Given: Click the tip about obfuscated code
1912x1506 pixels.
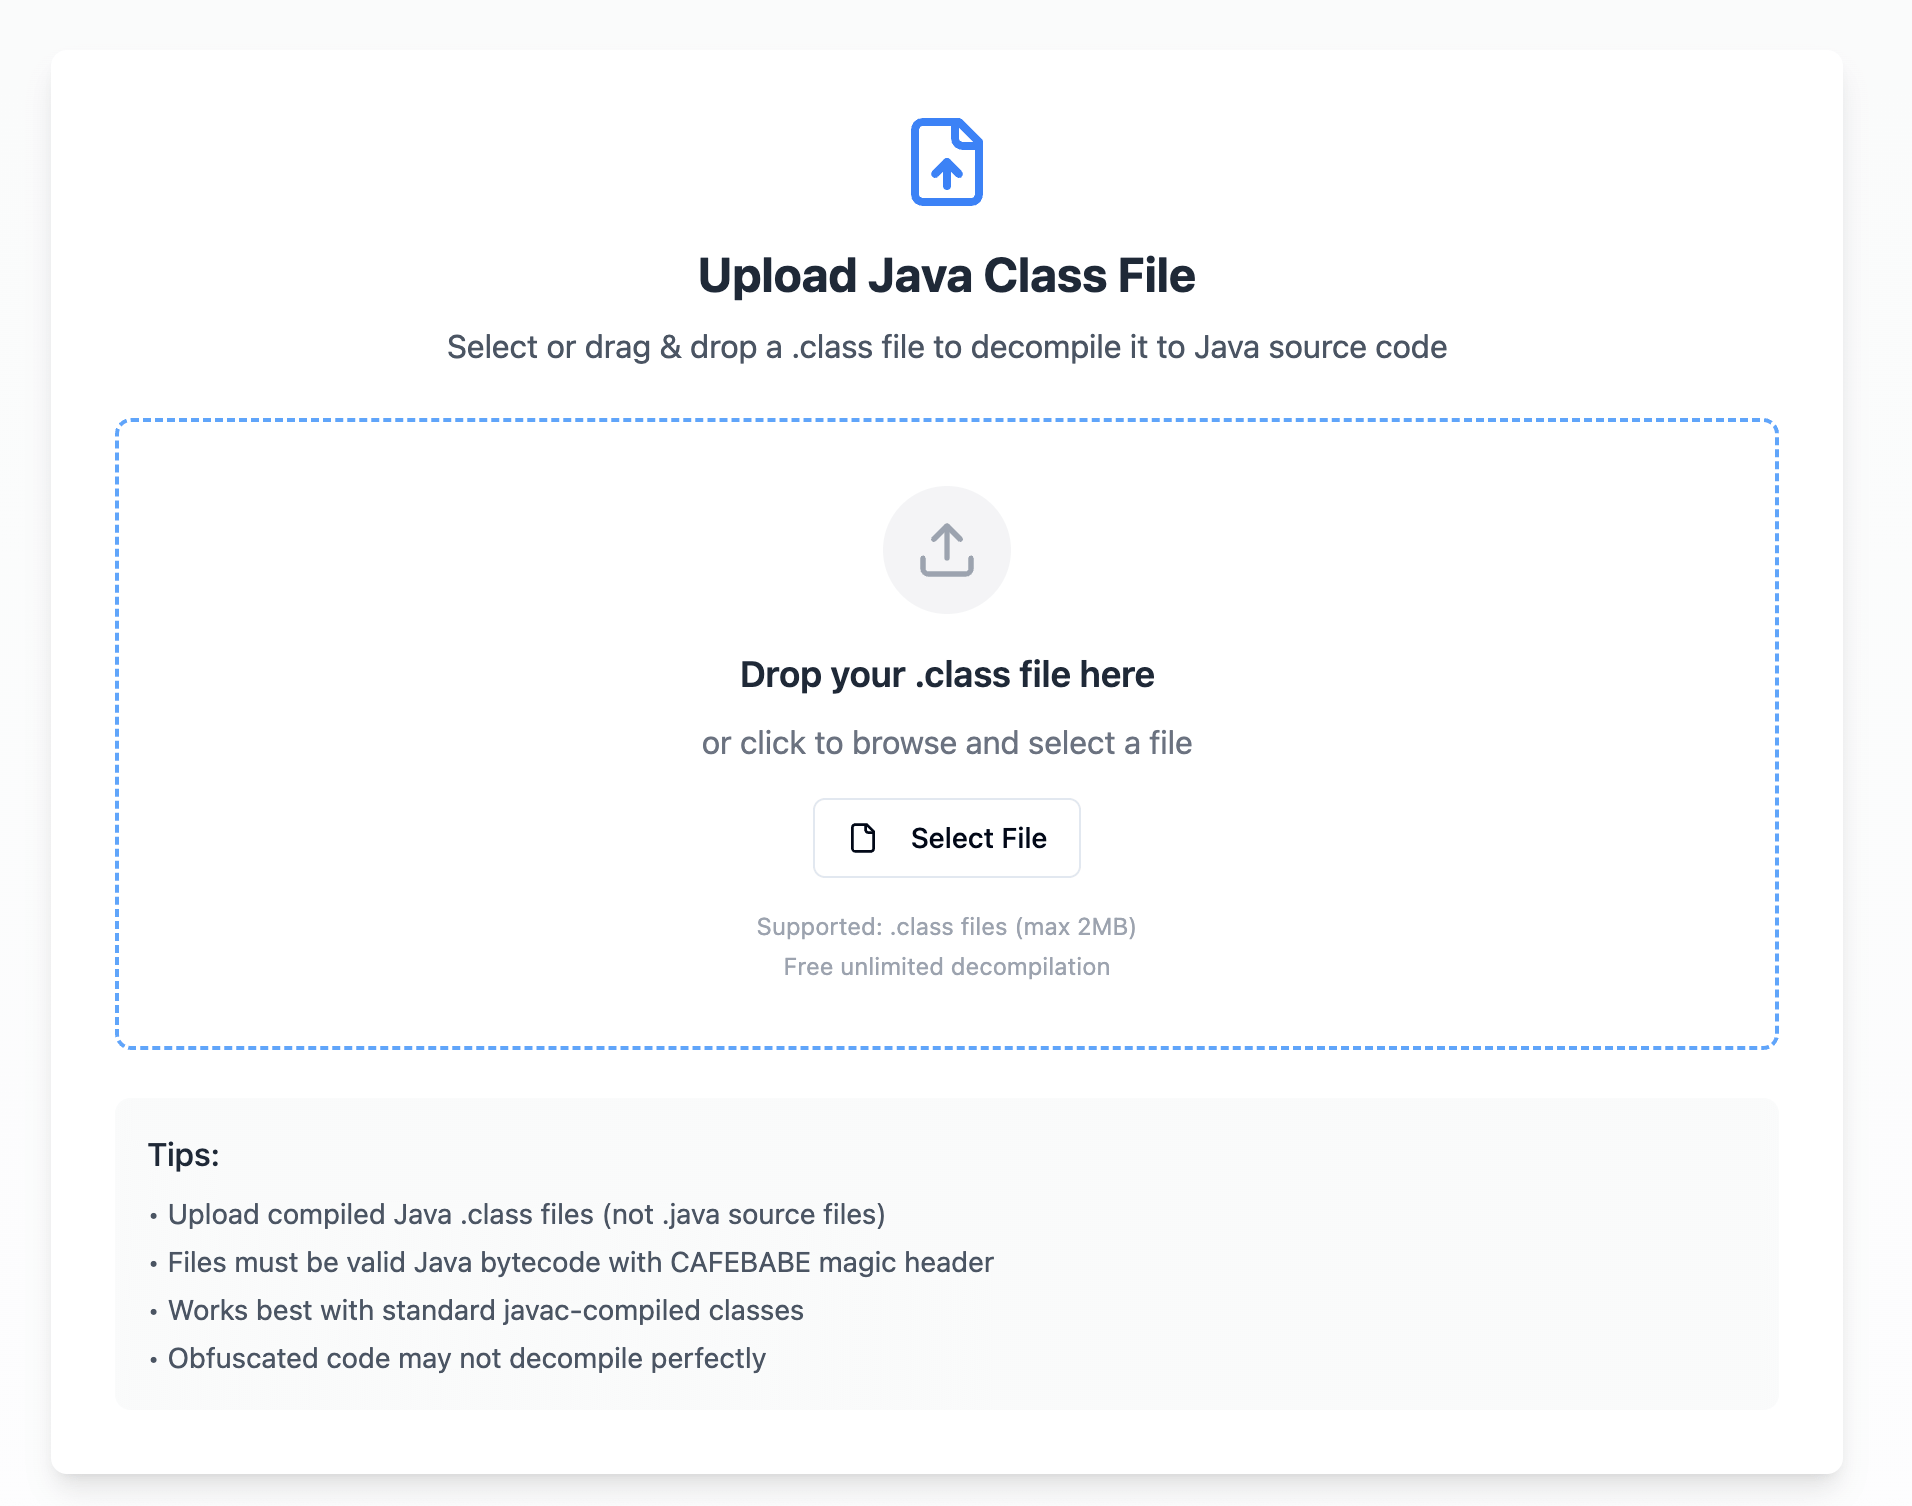Looking at the screenshot, I should (x=466, y=1358).
